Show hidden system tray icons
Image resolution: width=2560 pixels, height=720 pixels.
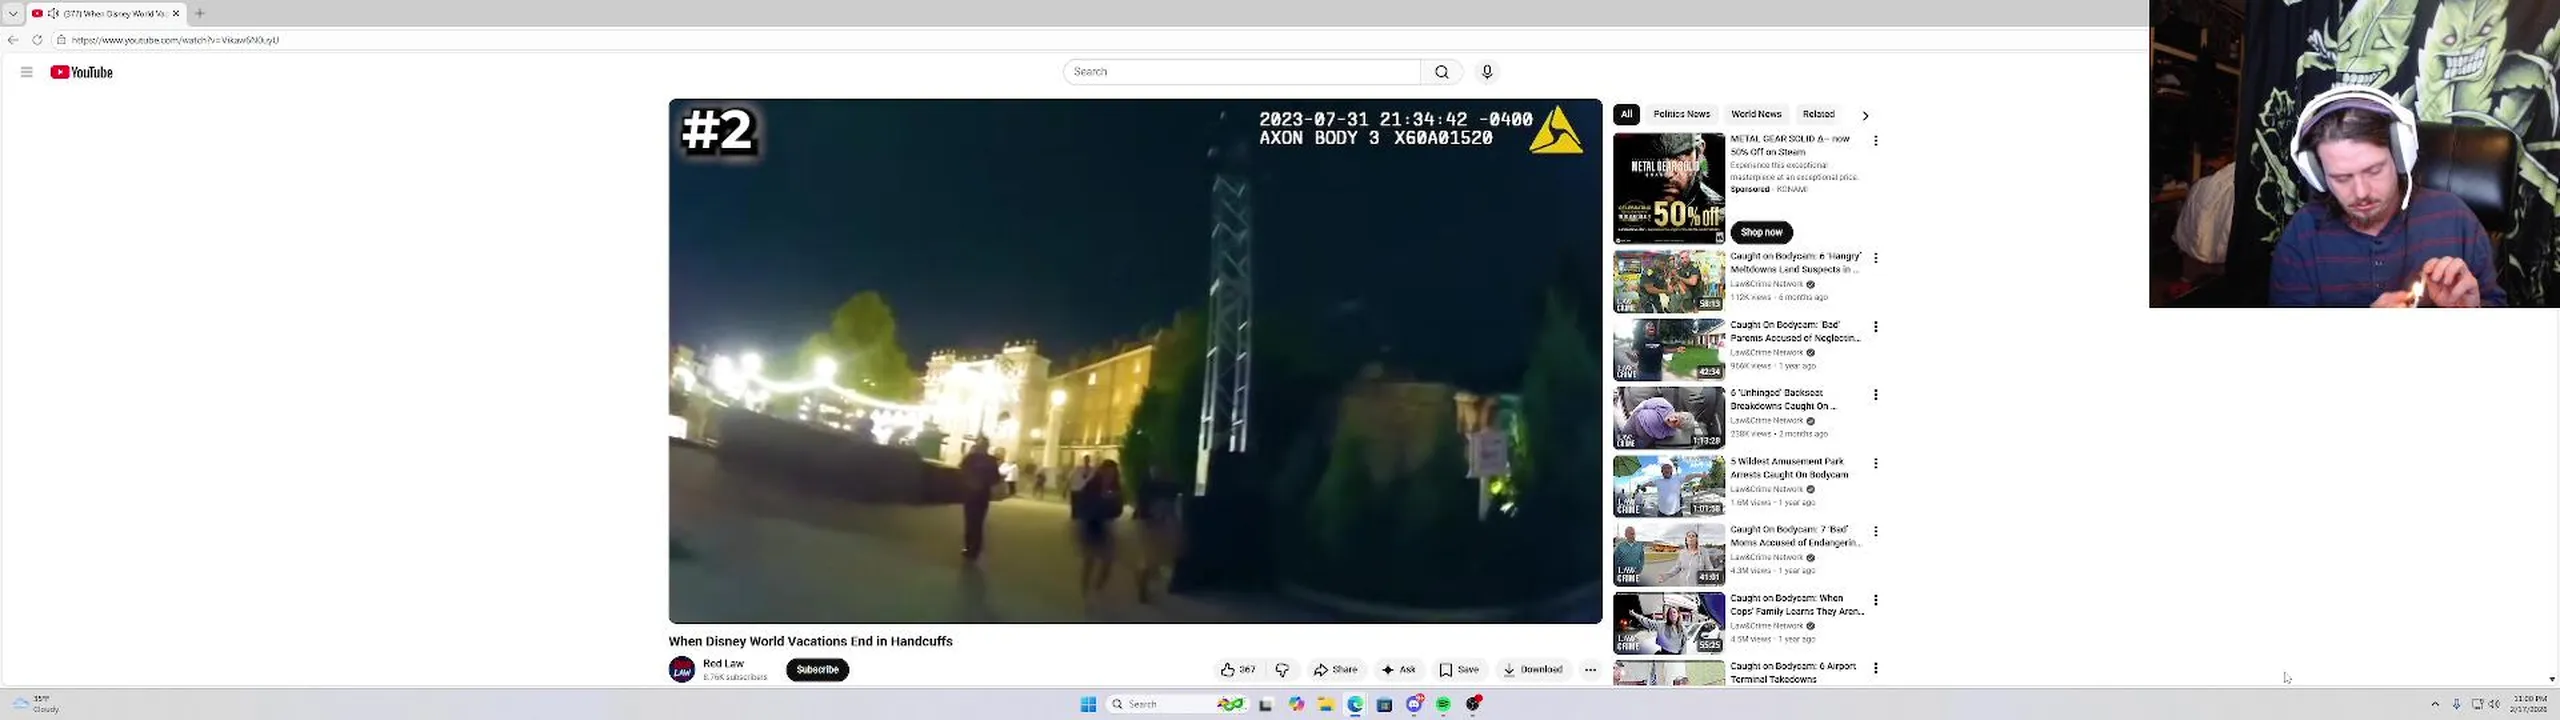tap(2435, 704)
